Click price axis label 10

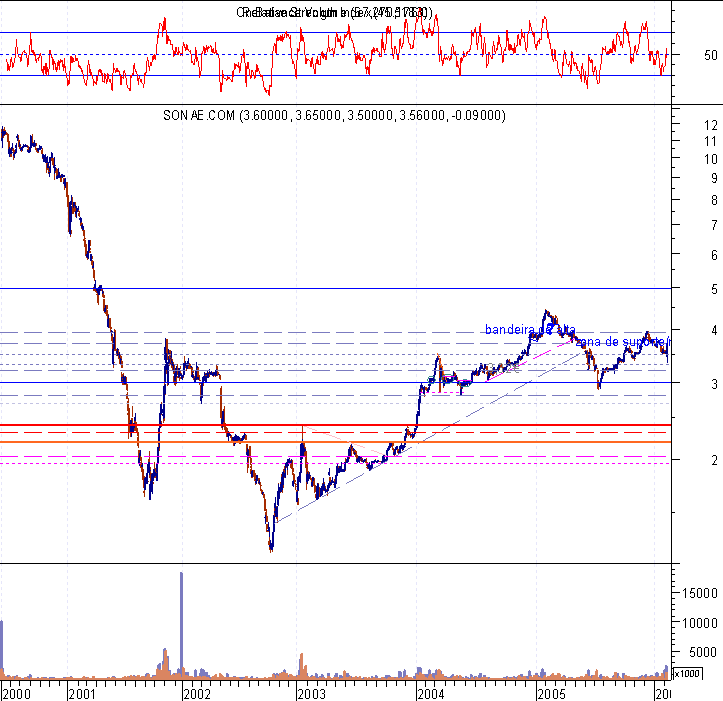coord(711,159)
